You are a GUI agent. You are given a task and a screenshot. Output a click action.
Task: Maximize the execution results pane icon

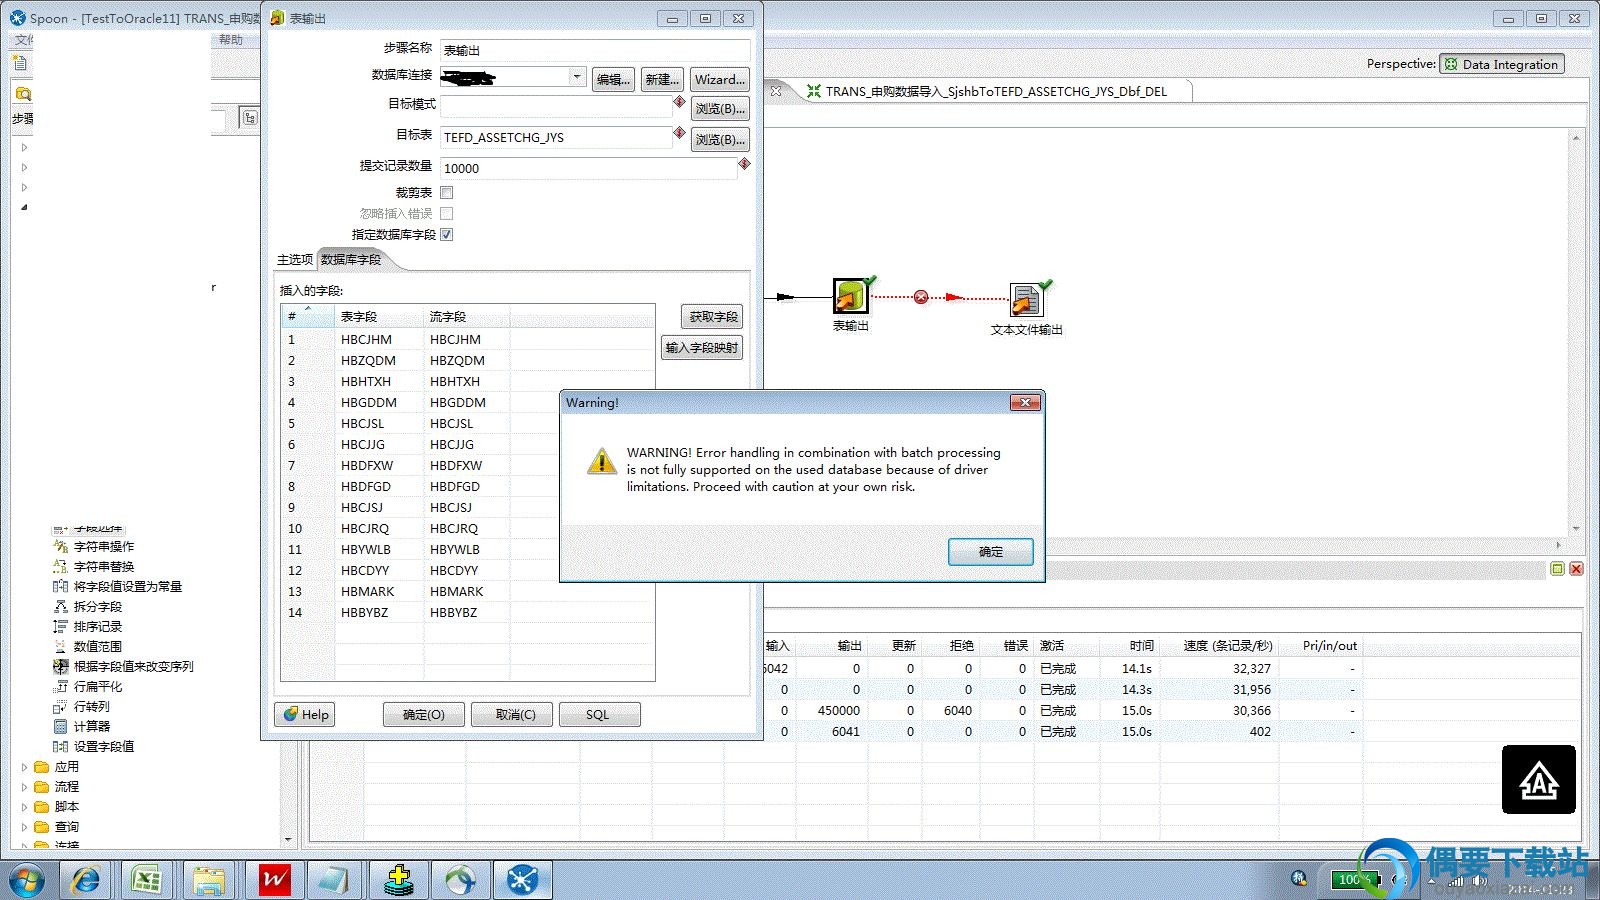pyautogui.click(x=1557, y=569)
